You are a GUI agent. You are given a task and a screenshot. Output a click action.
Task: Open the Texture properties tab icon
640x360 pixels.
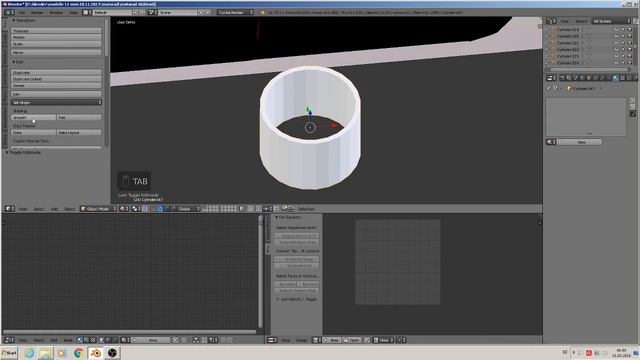[x=622, y=78]
